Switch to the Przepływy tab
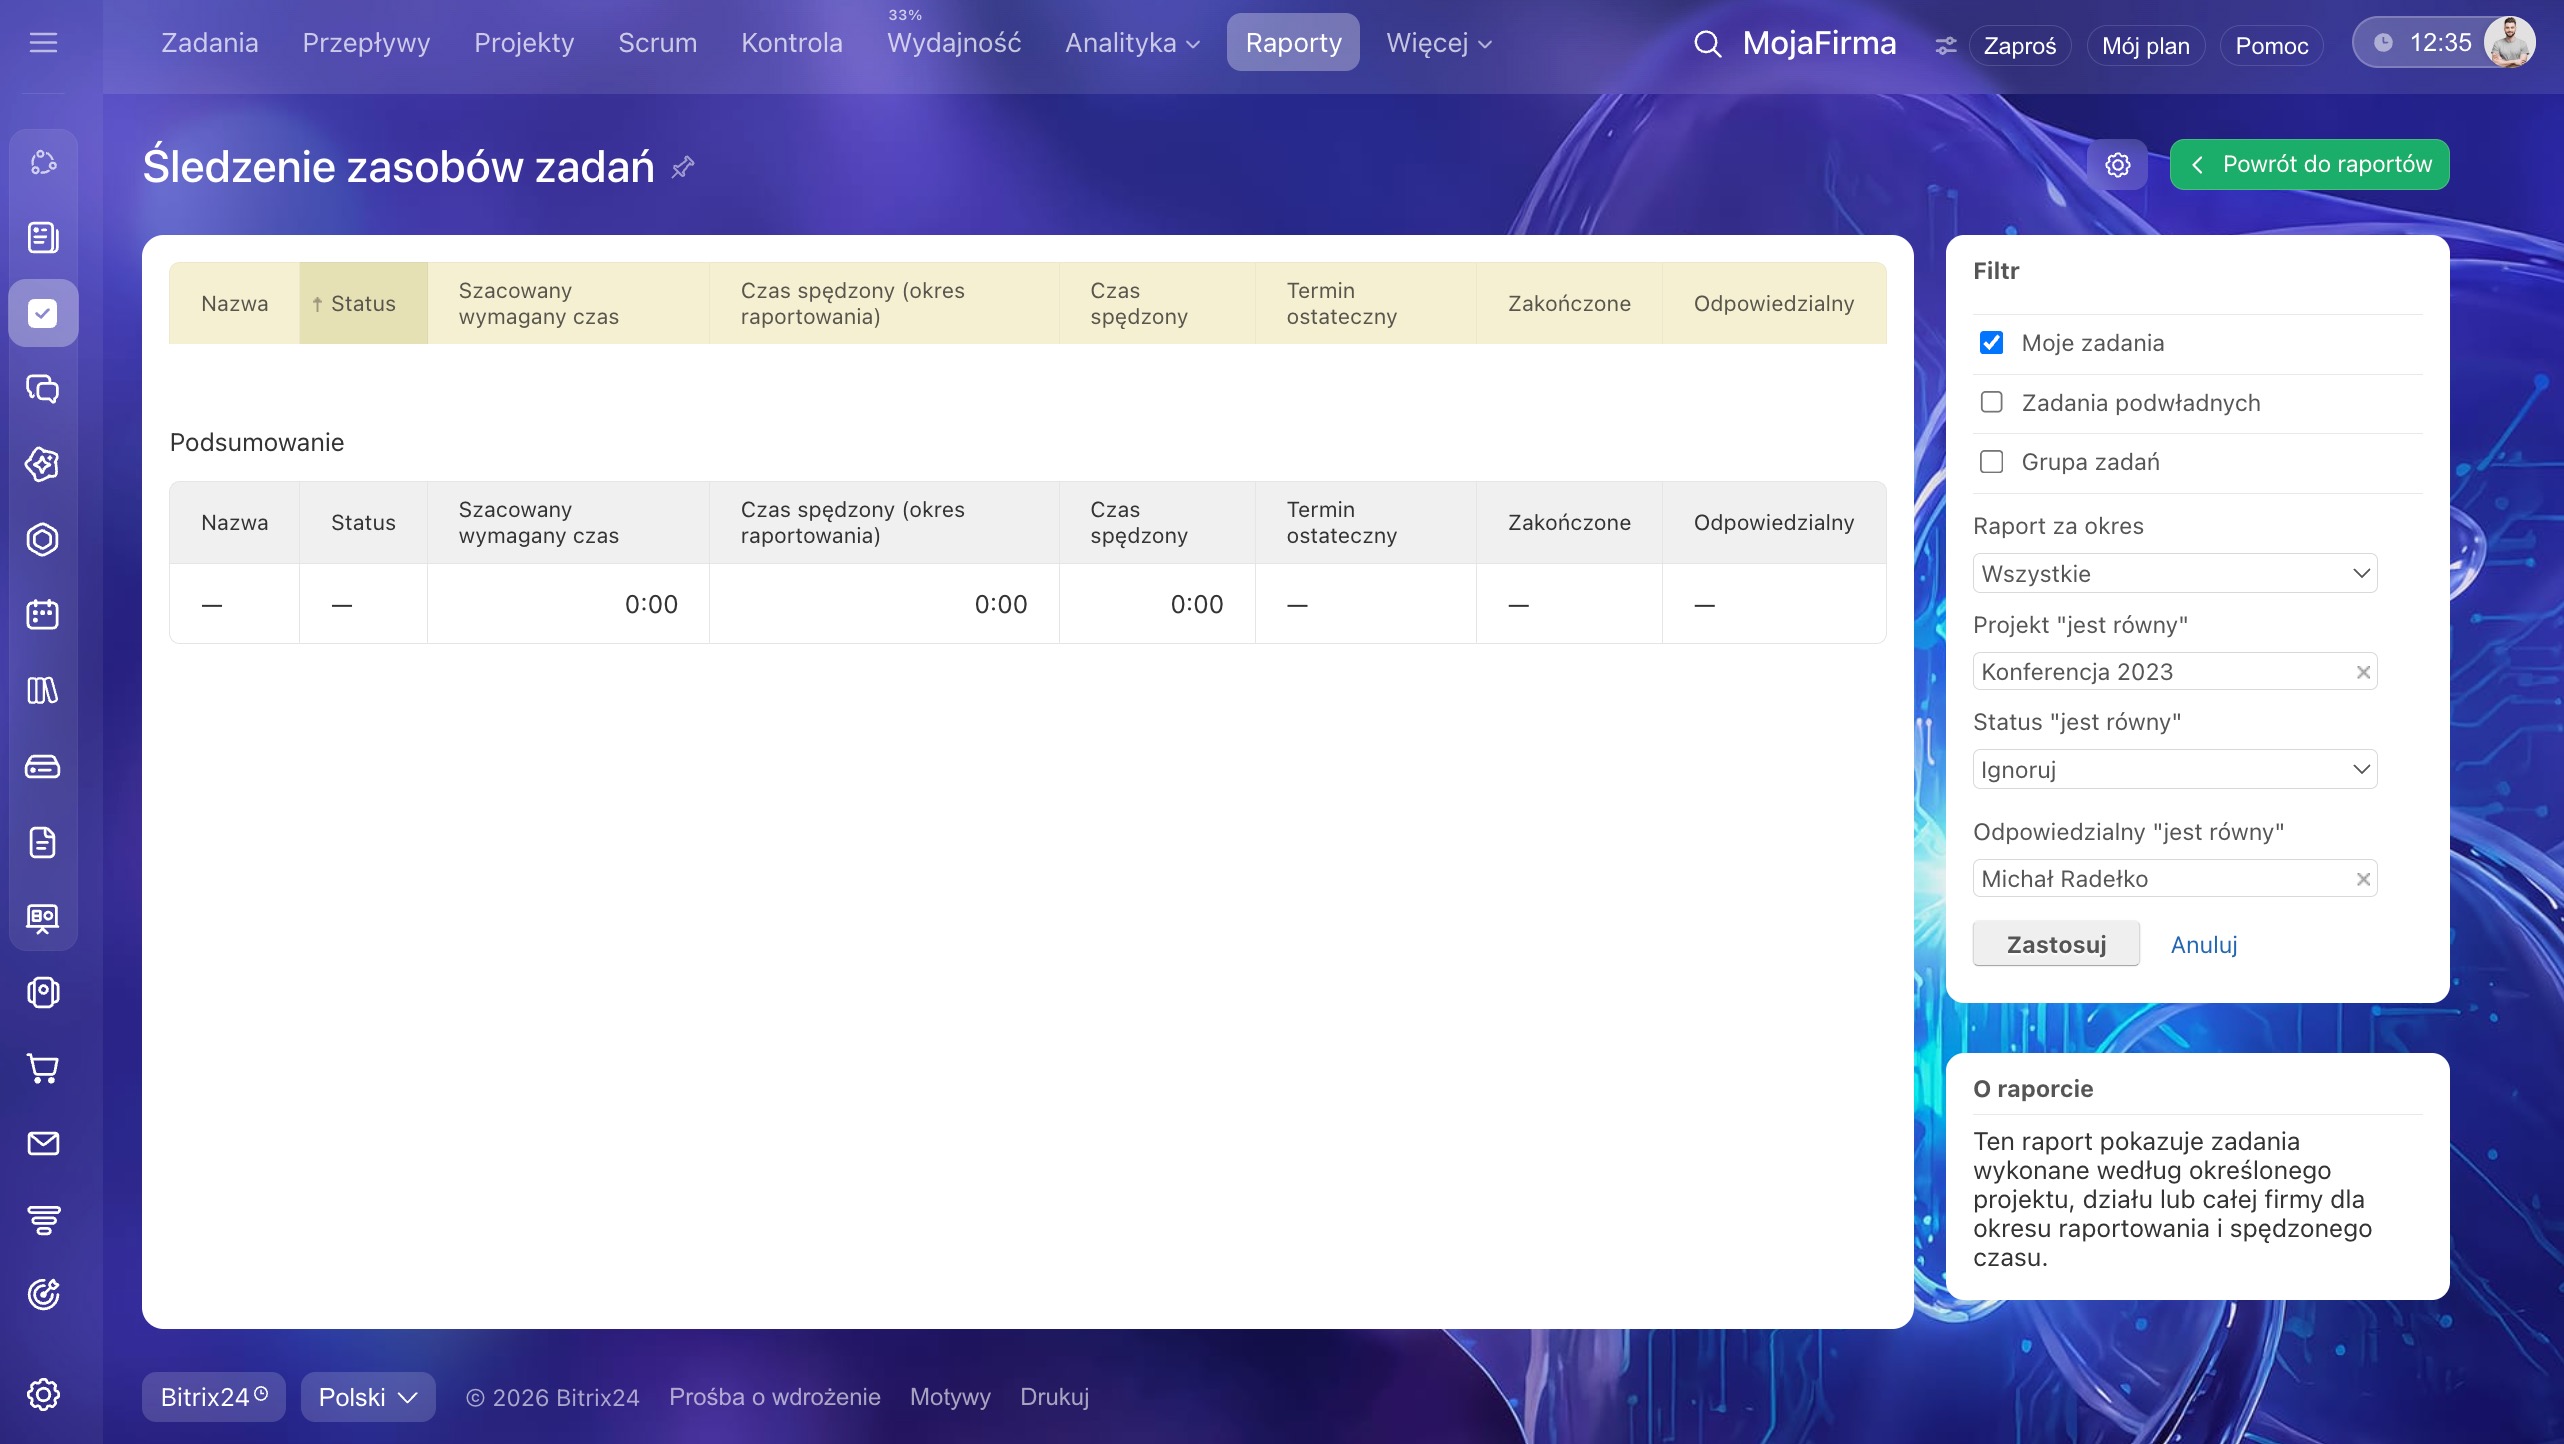The width and height of the screenshot is (2564, 1444). [366, 43]
